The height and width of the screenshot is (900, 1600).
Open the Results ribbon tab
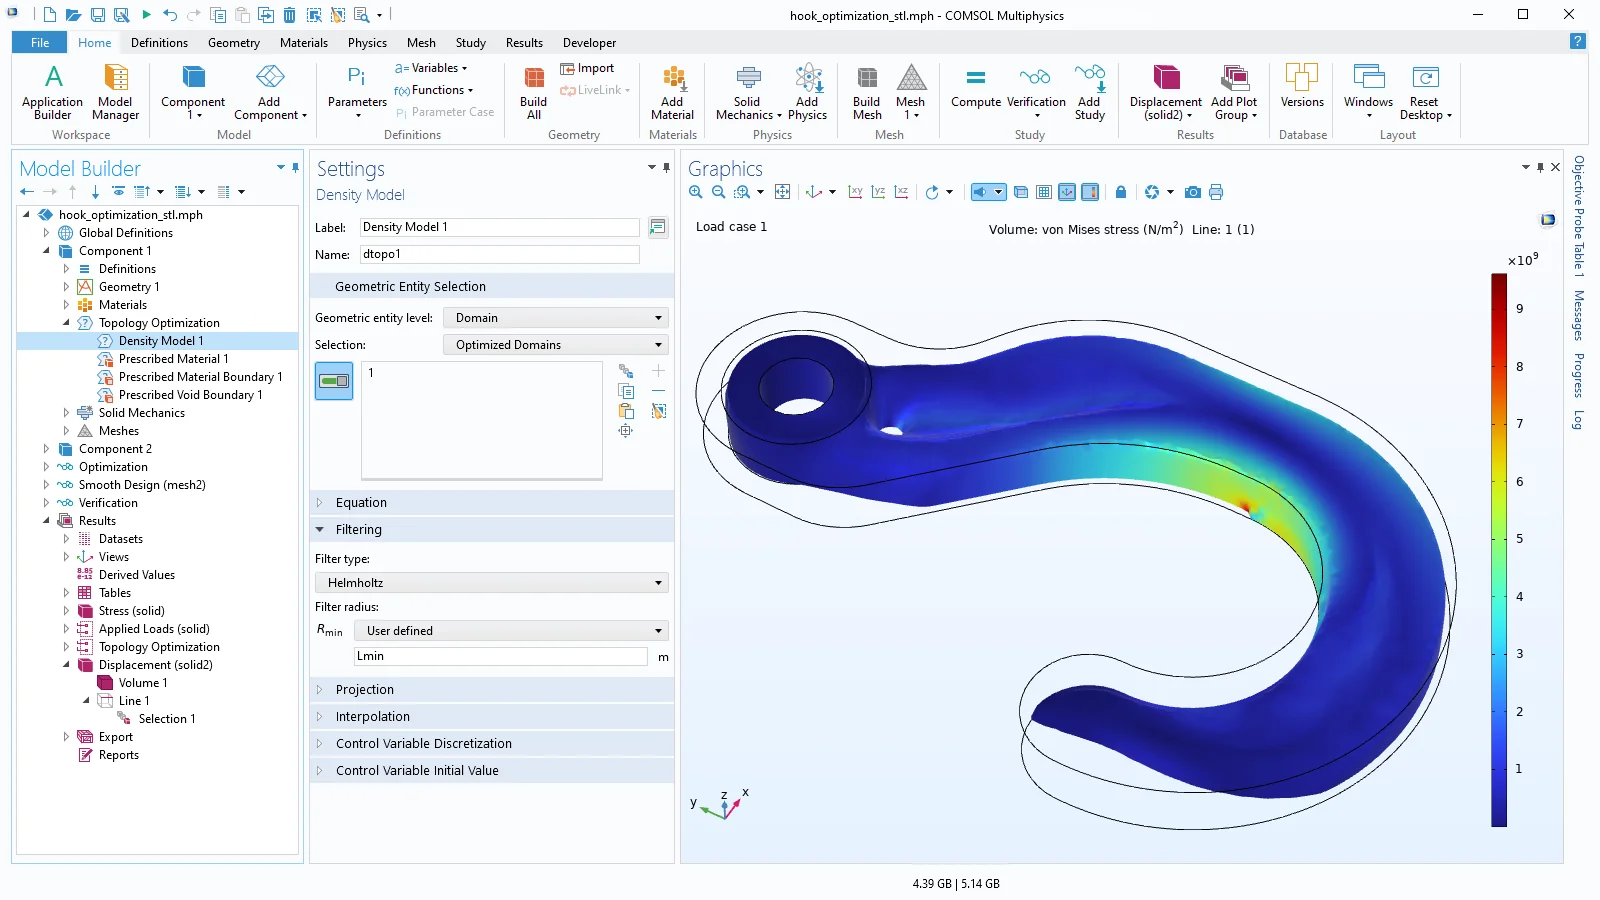tap(524, 43)
